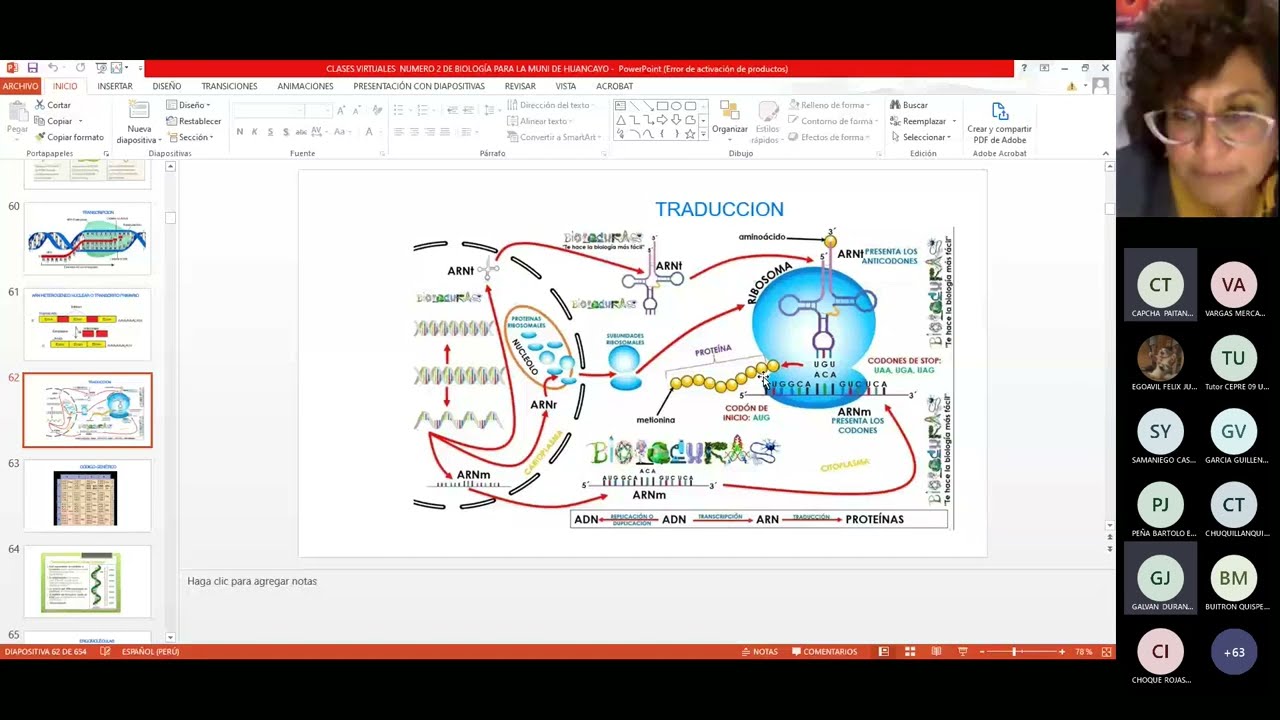This screenshot has height=720, width=1280.
Task: Toggle italic K formatting
Action: tap(254, 132)
